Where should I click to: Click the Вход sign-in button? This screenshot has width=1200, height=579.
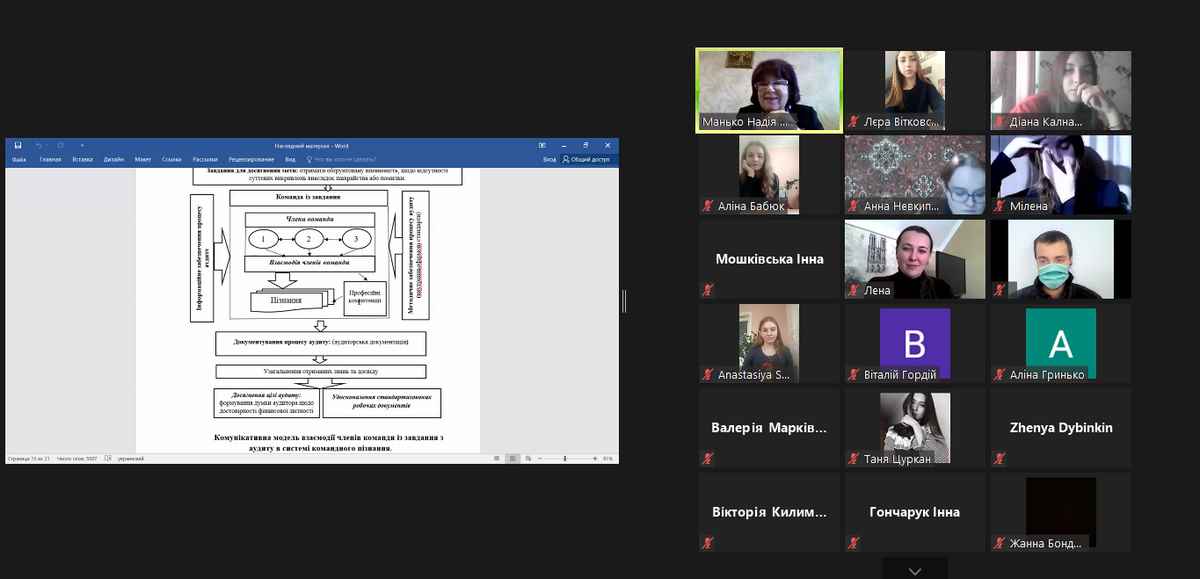click(x=549, y=159)
